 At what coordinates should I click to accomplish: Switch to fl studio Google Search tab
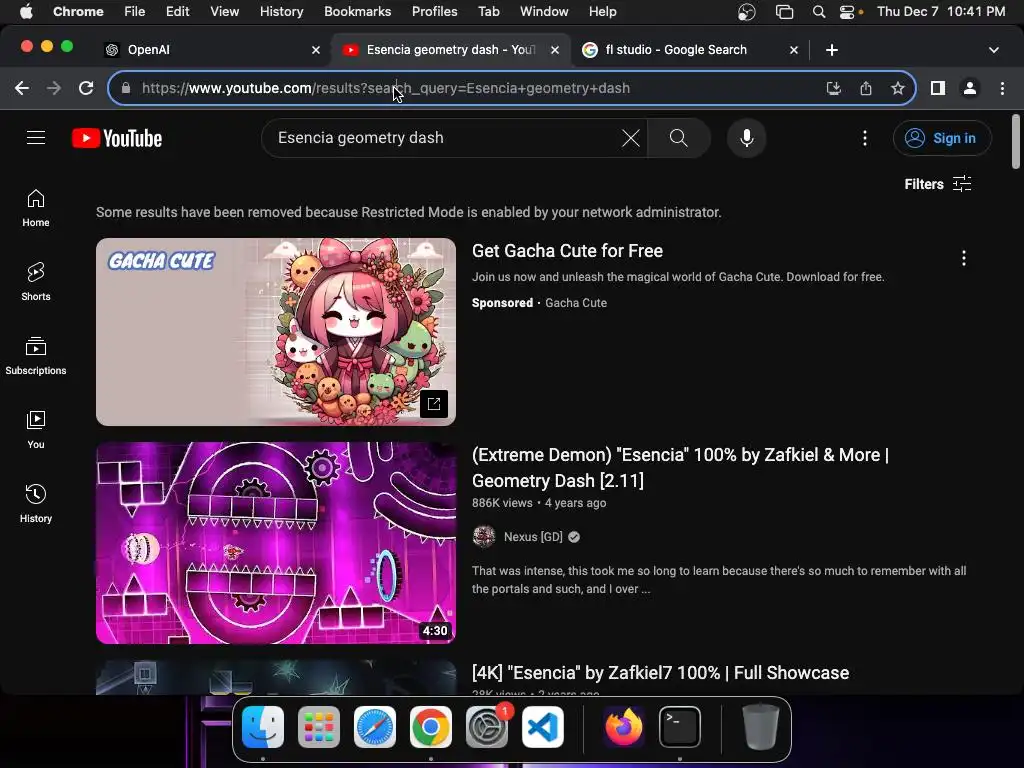[x=690, y=50]
